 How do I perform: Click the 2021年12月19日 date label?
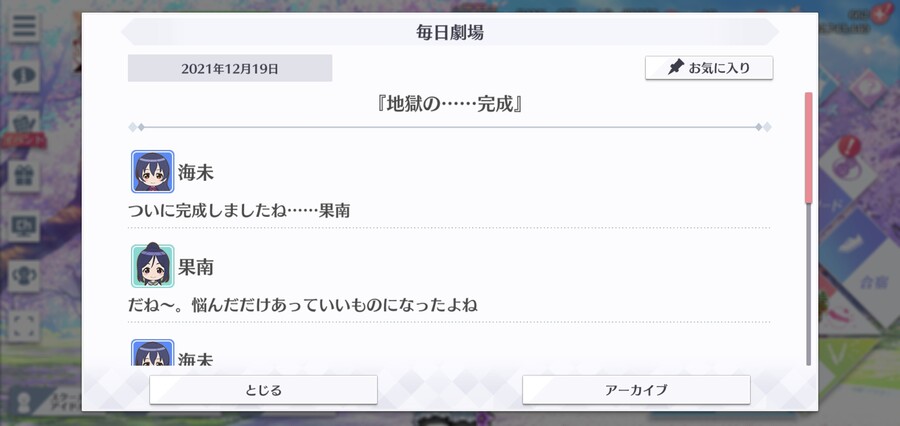coord(230,68)
